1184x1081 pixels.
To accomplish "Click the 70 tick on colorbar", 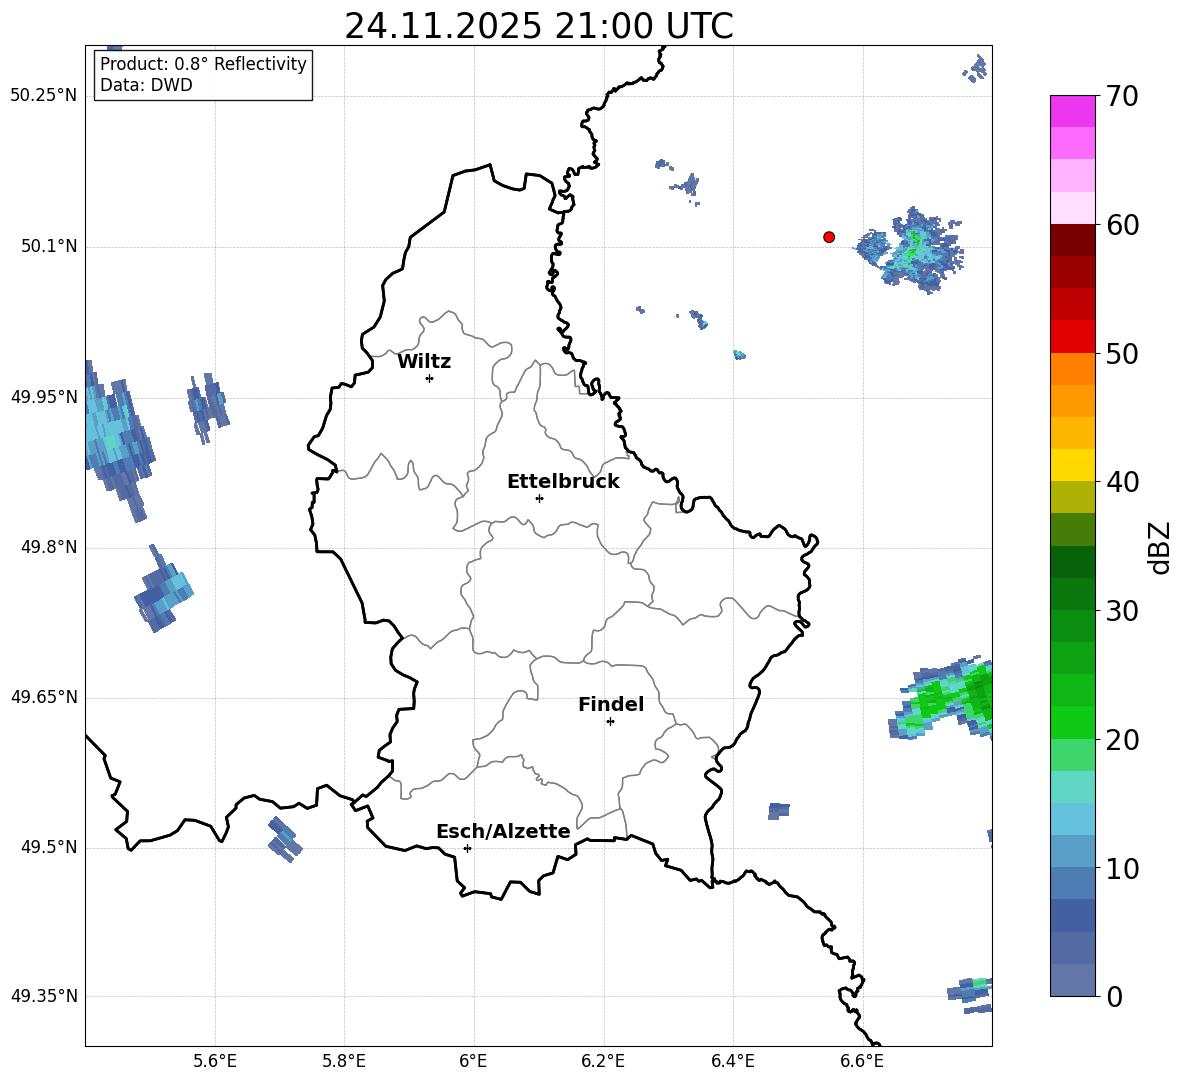I will pos(1122,97).
